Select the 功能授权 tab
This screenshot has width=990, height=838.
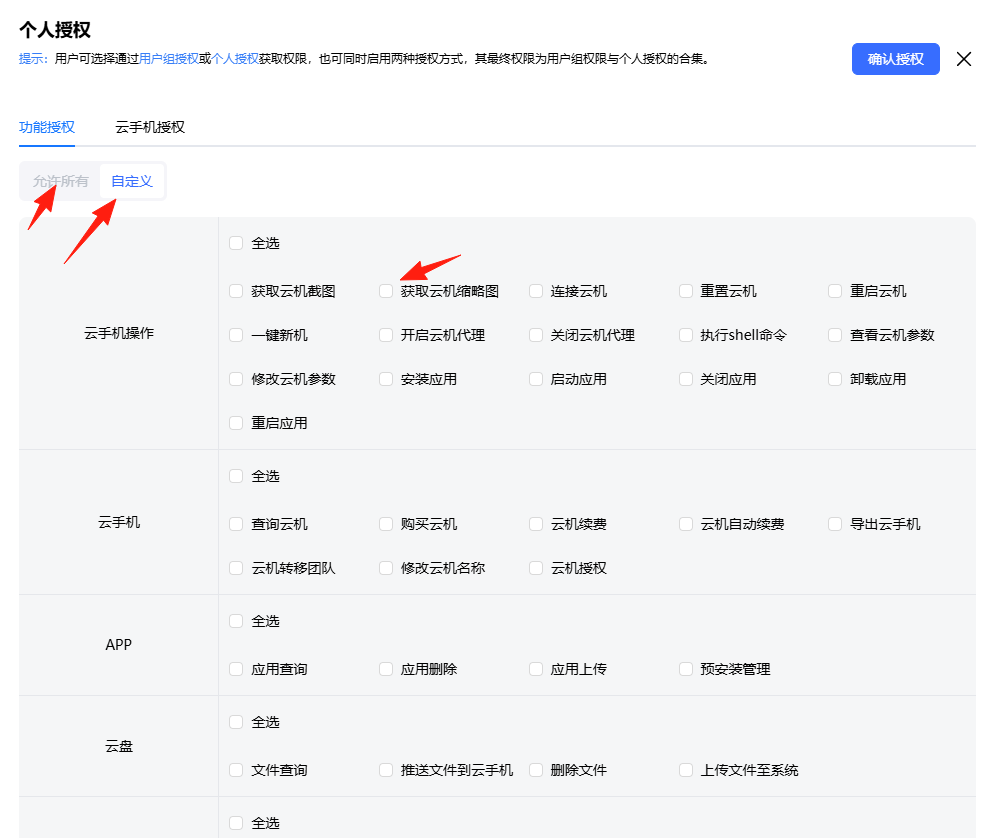coord(47,127)
